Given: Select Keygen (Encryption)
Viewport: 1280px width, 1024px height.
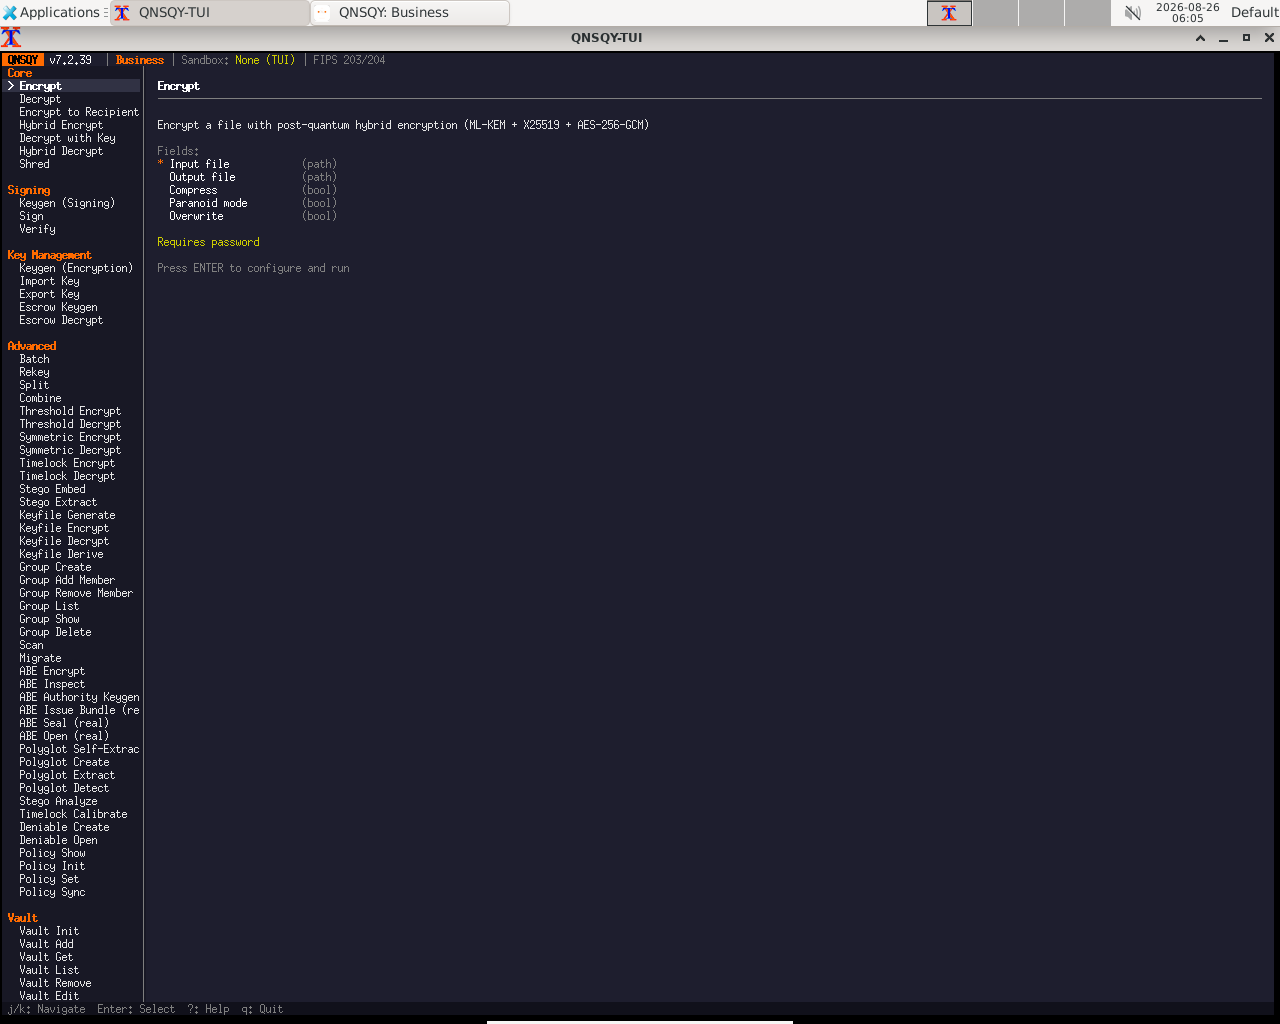Looking at the screenshot, I should tap(76, 268).
